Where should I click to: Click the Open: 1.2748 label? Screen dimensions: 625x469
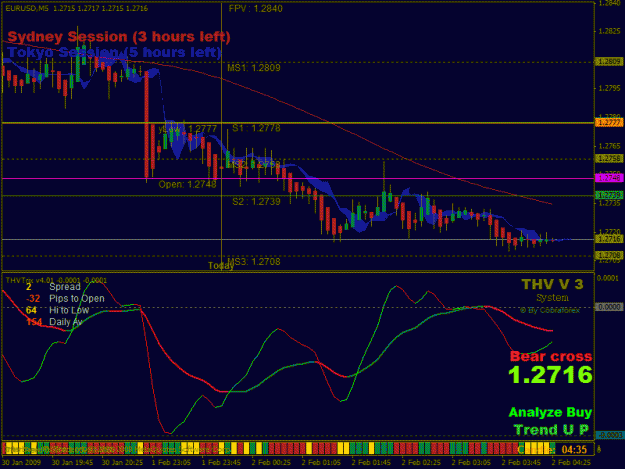point(187,184)
